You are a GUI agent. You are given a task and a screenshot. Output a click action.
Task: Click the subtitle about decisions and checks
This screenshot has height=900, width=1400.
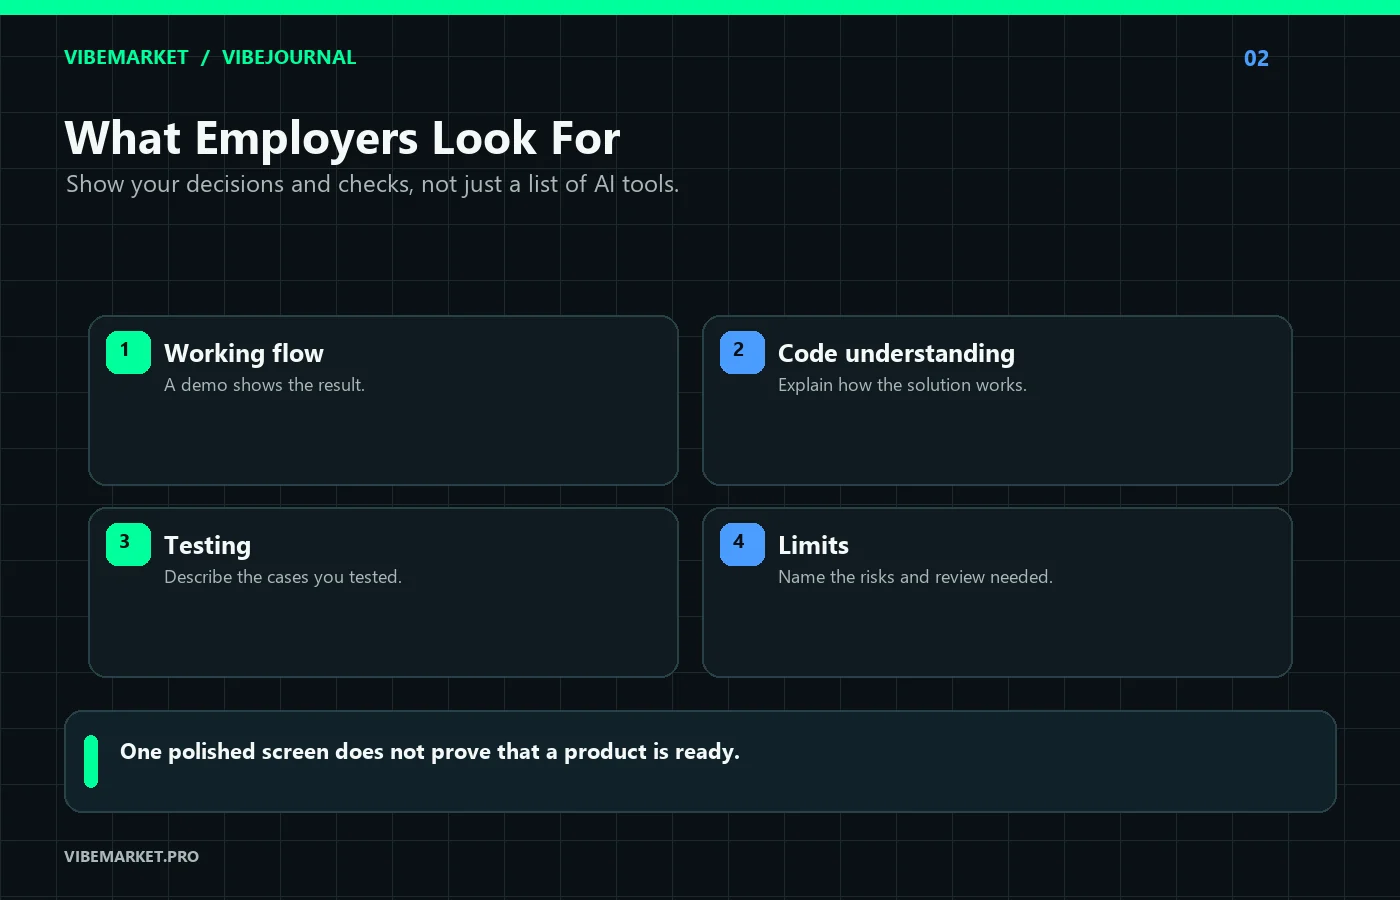tap(372, 184)
